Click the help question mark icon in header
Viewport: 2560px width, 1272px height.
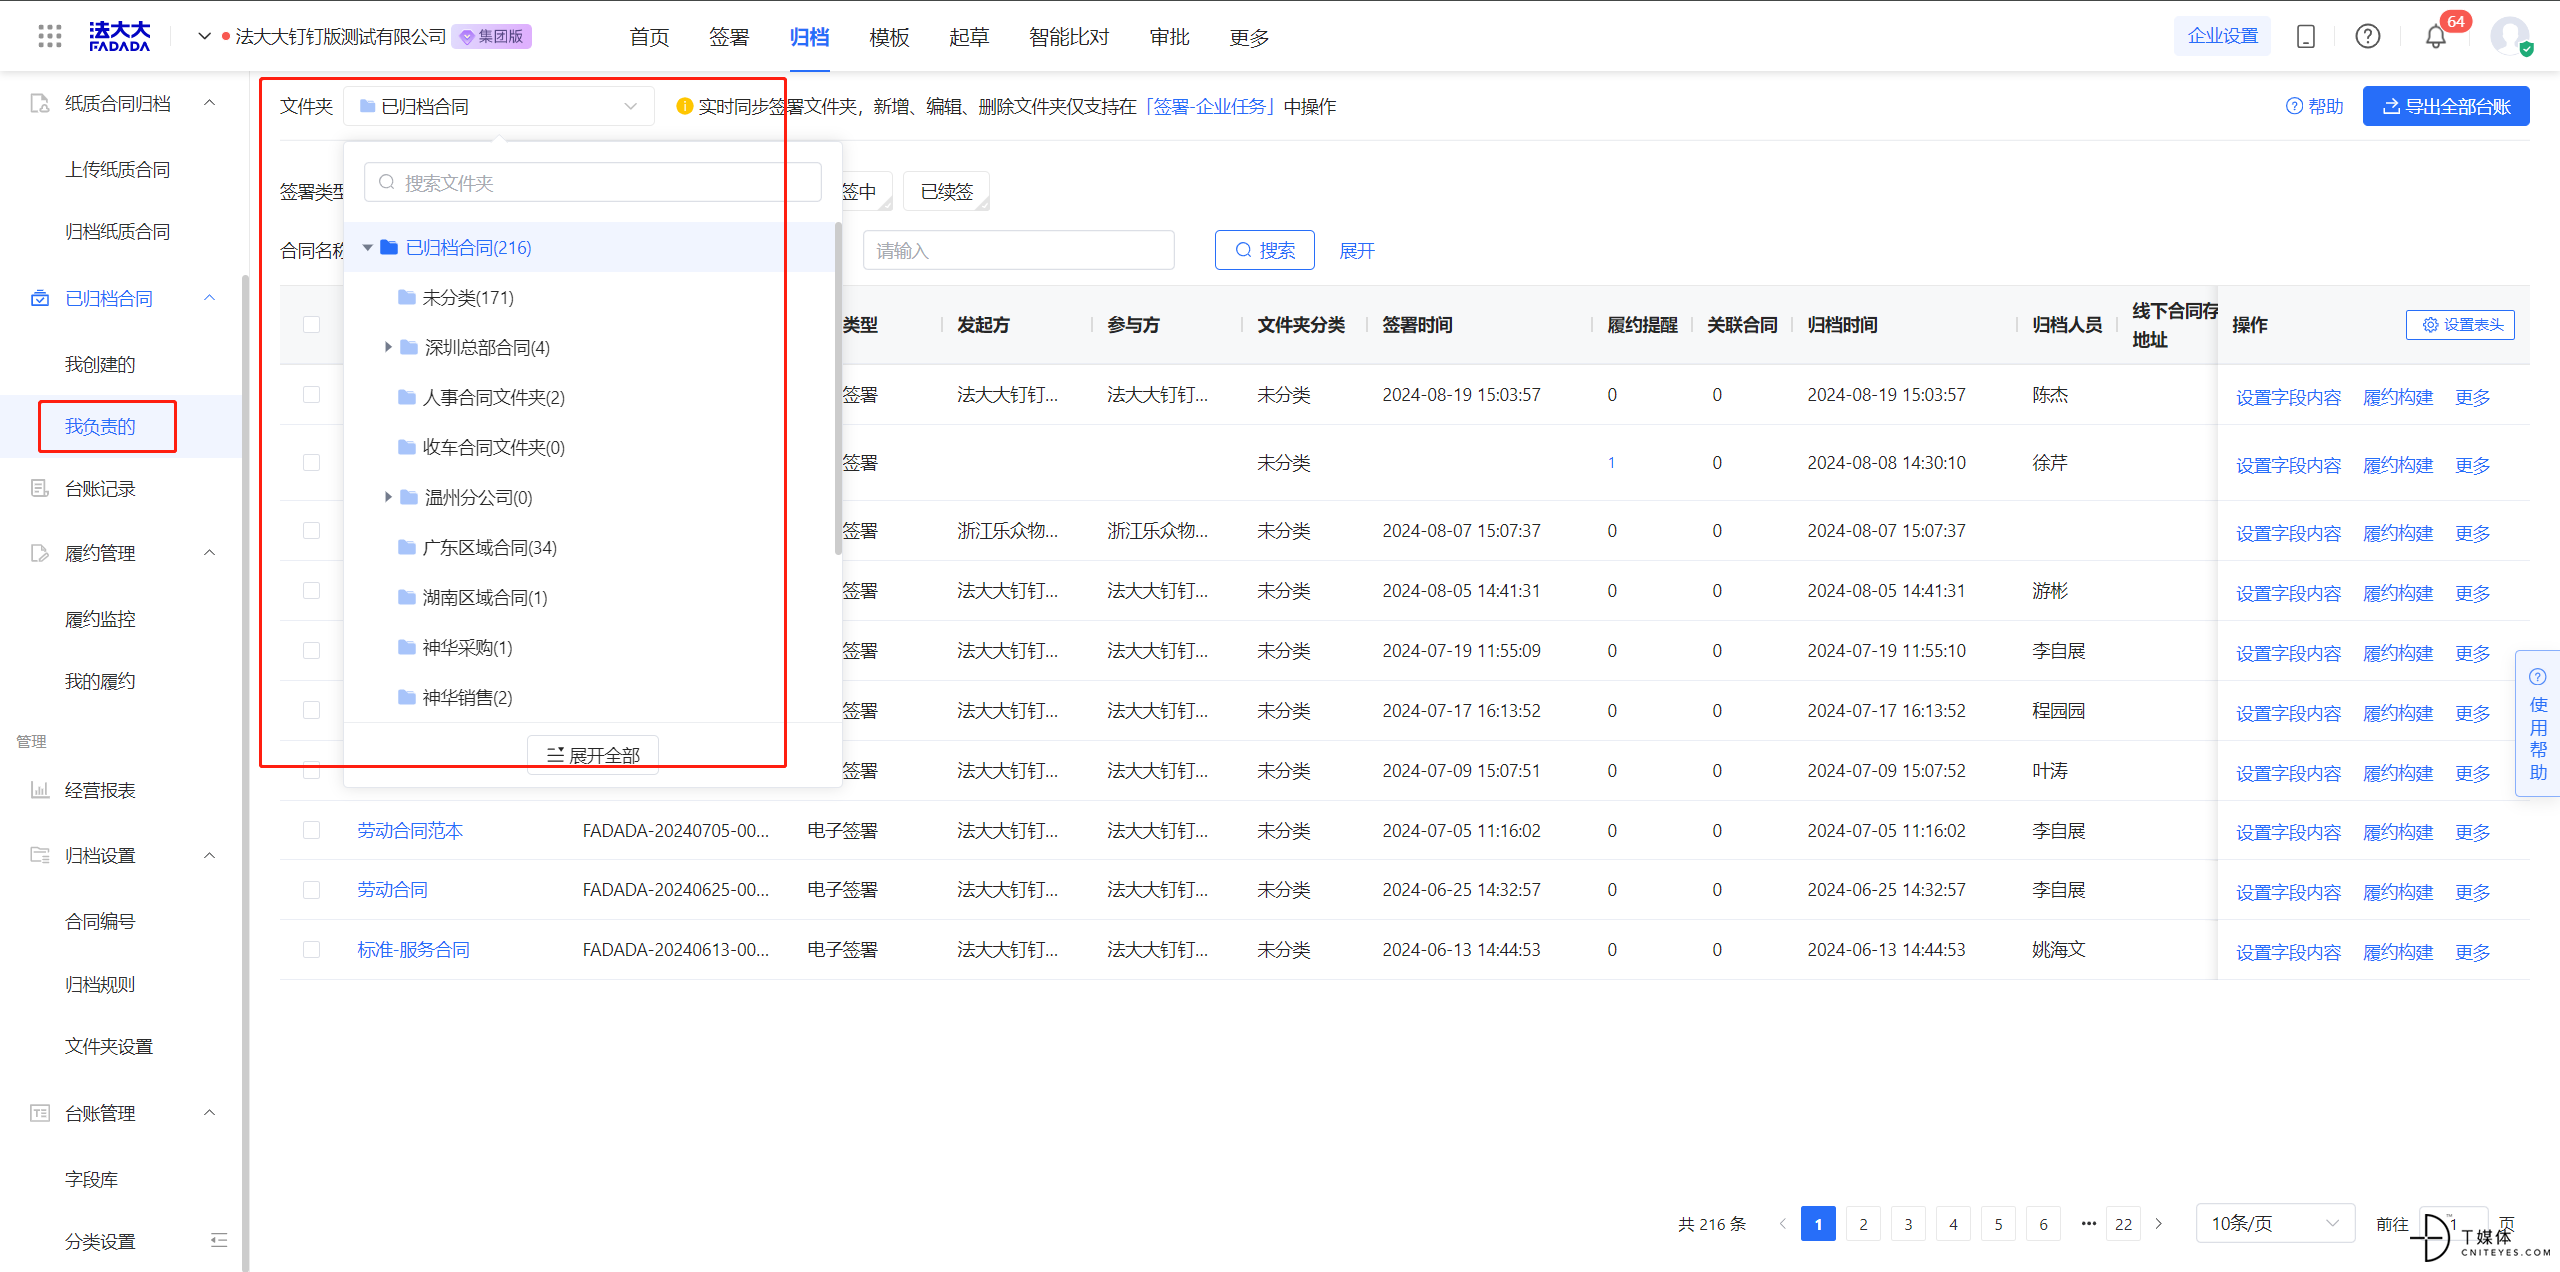[x=2368, y=37]
